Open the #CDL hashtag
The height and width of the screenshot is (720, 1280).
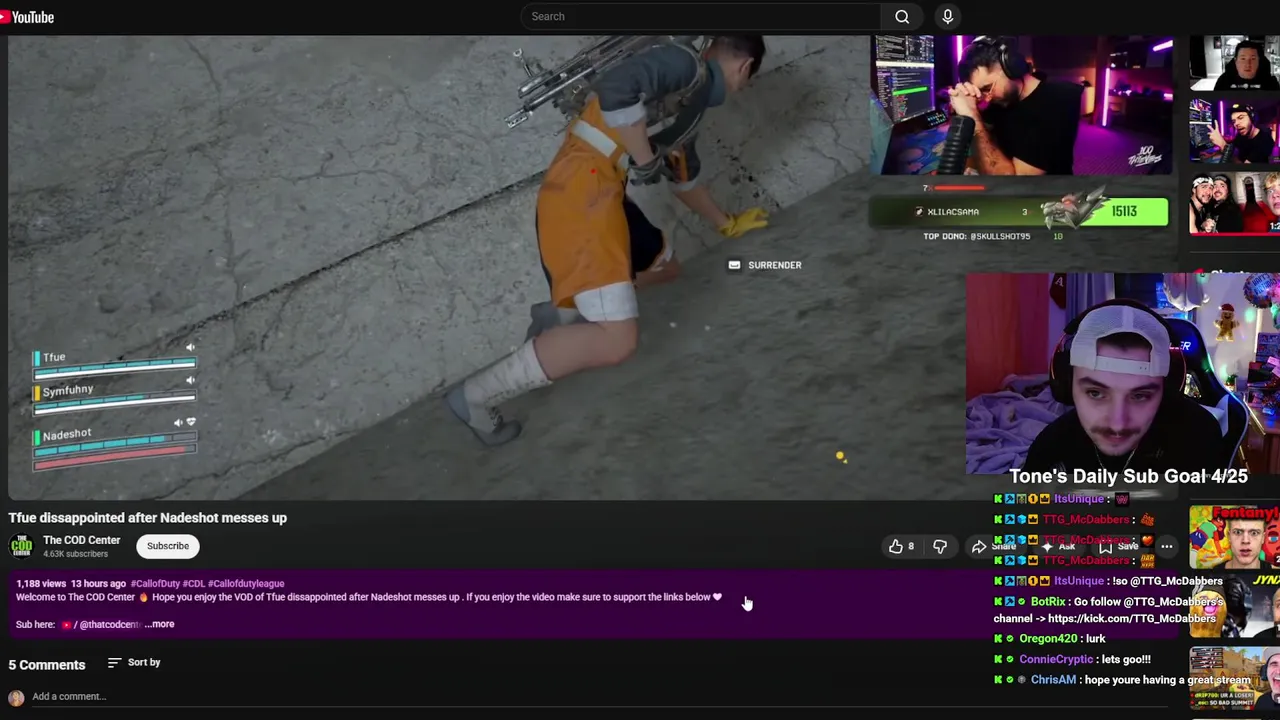pos(193,583)
